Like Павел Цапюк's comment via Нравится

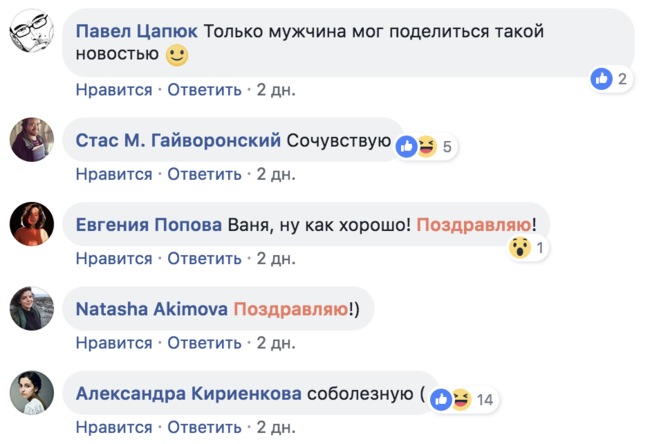tap(113, 90)
